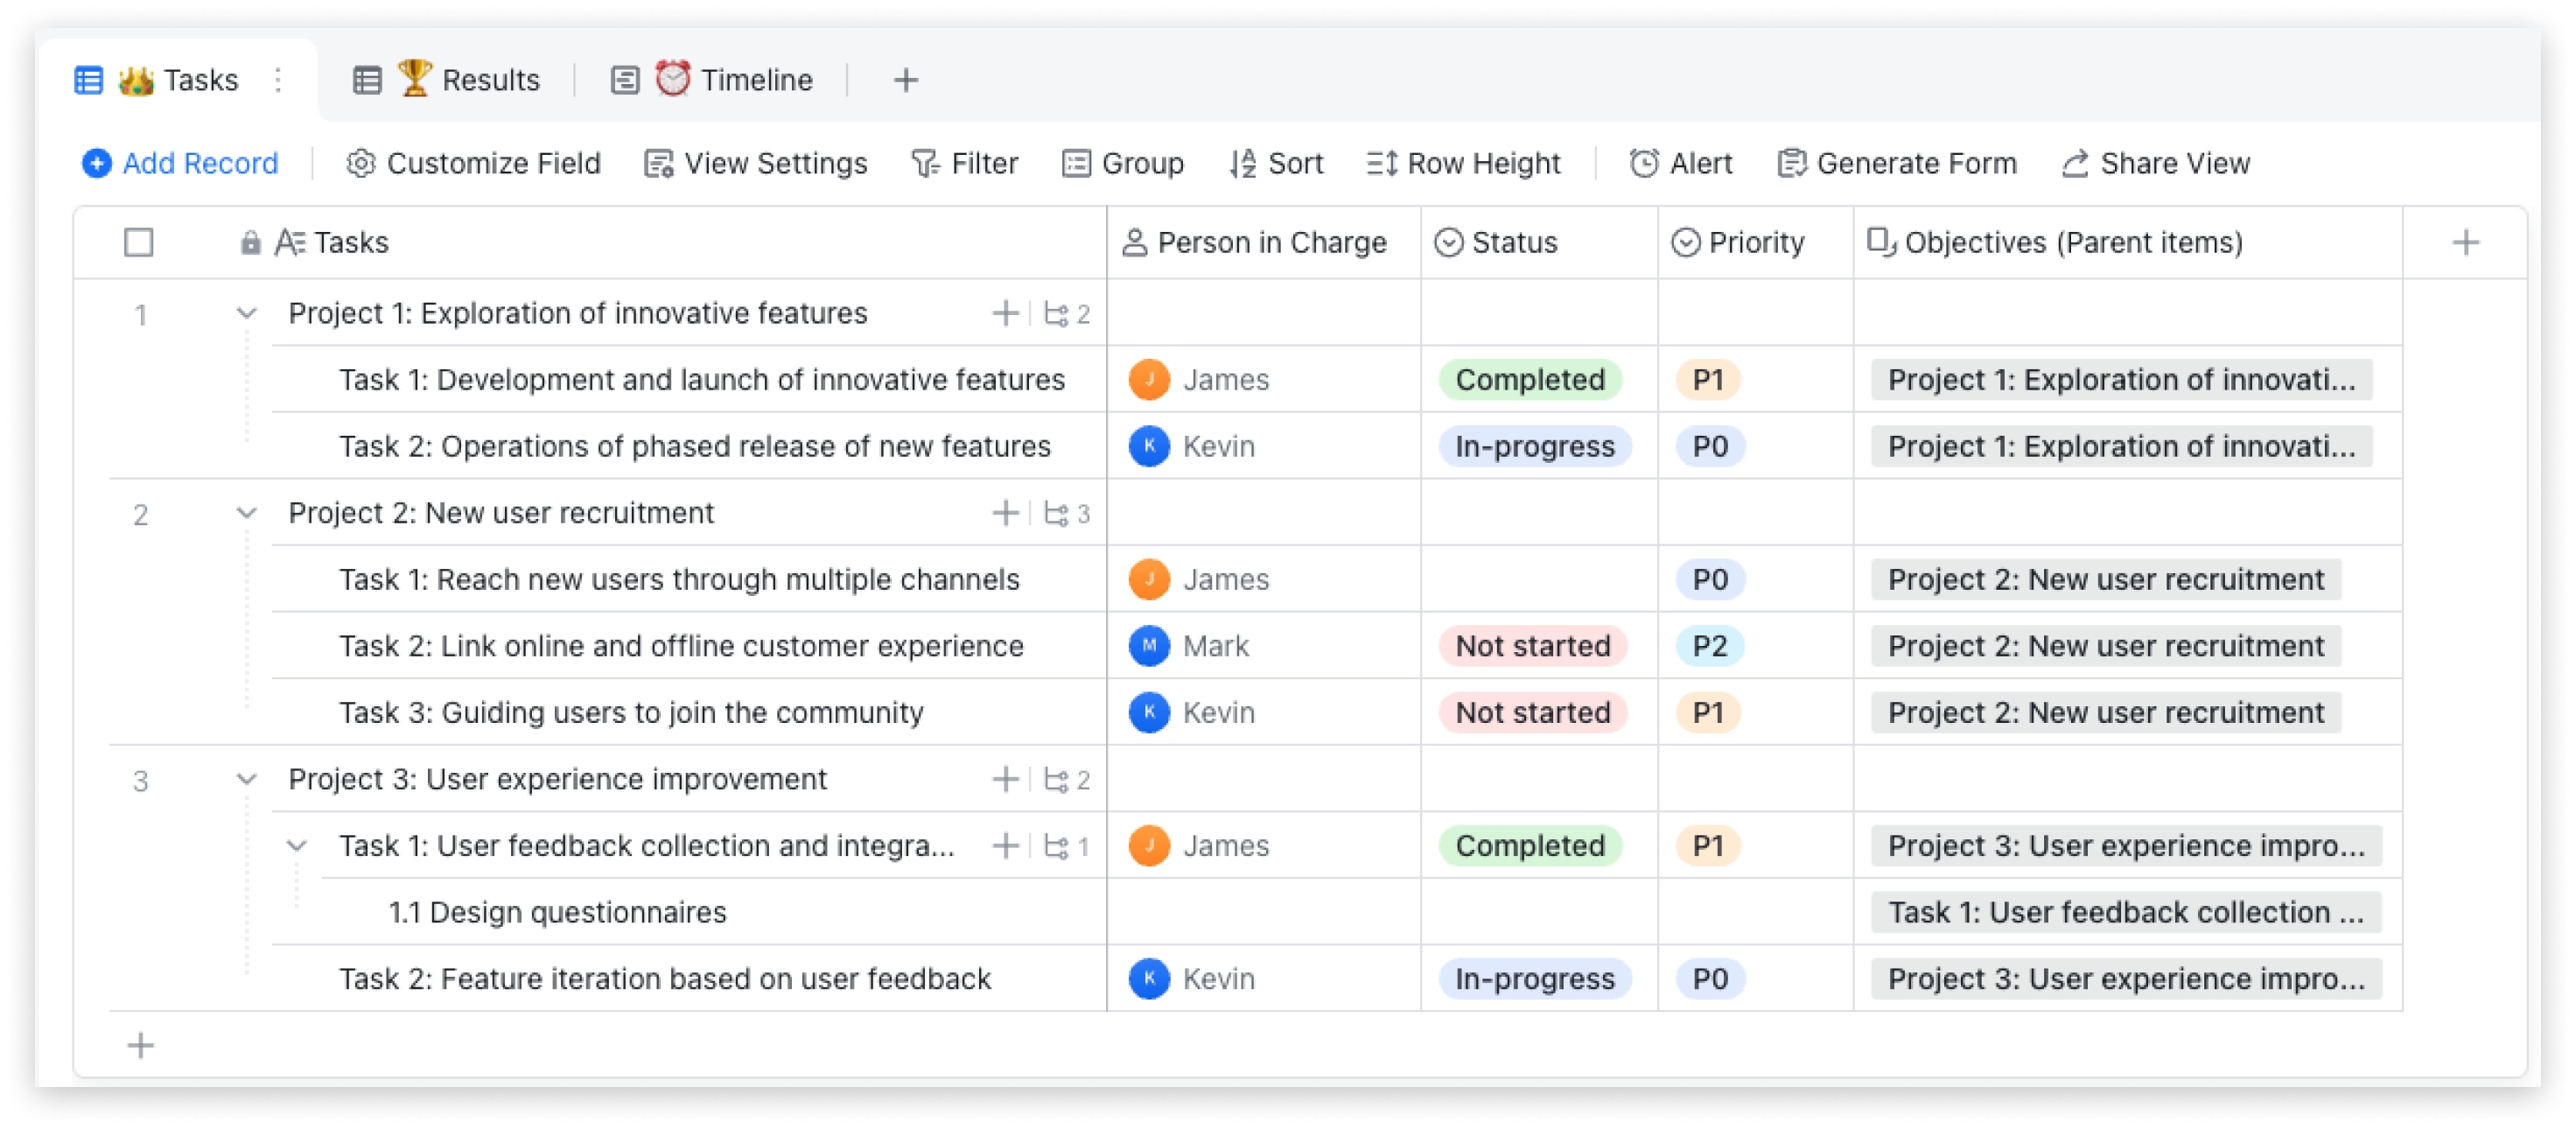The width and height of the screenshot is (2576, 1129).
Task: Open Customize Field options
Action: (475, 163)
